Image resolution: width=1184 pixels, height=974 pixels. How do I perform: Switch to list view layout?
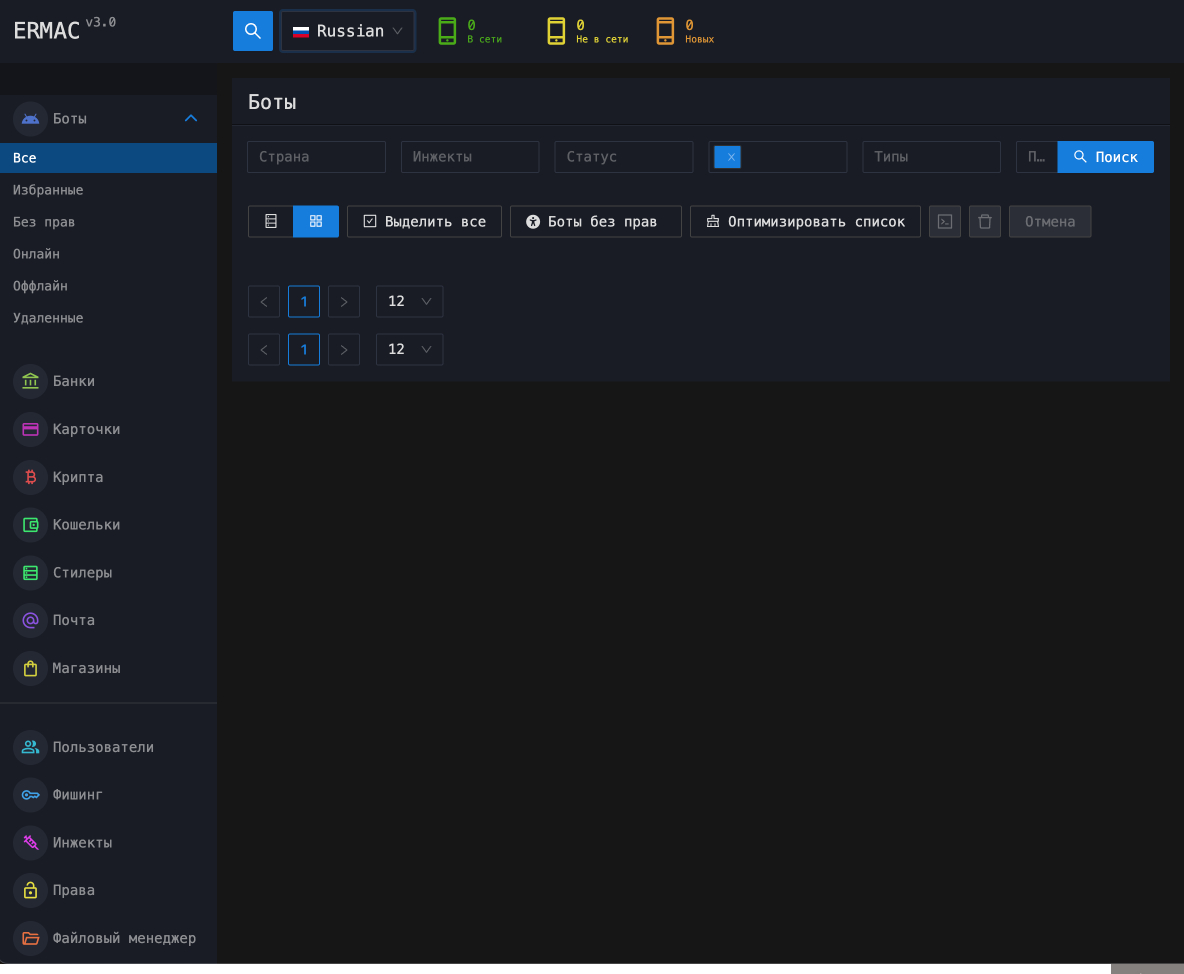click(271, 222)
